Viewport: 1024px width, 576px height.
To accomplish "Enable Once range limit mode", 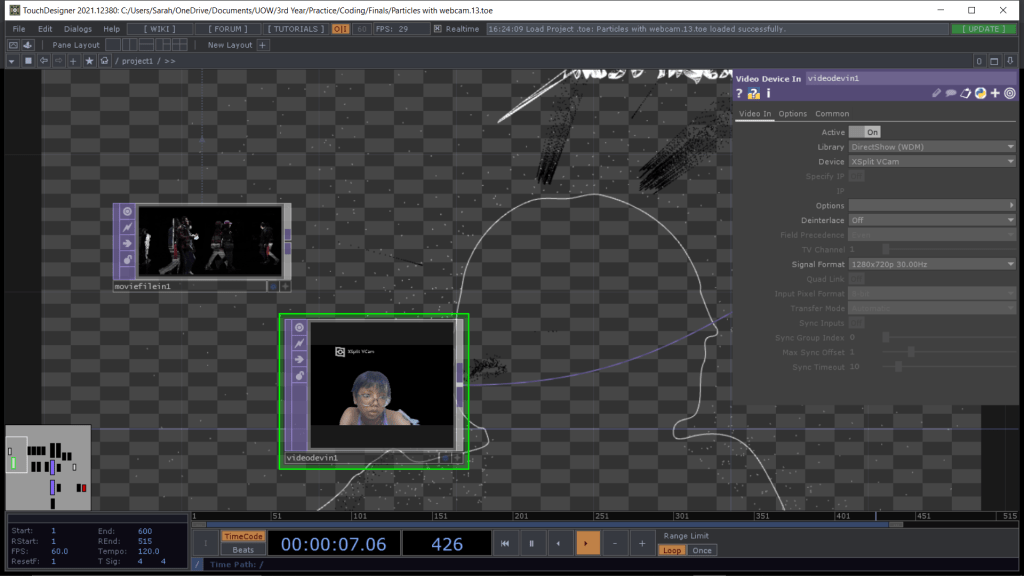I will [x=702, y=550].
